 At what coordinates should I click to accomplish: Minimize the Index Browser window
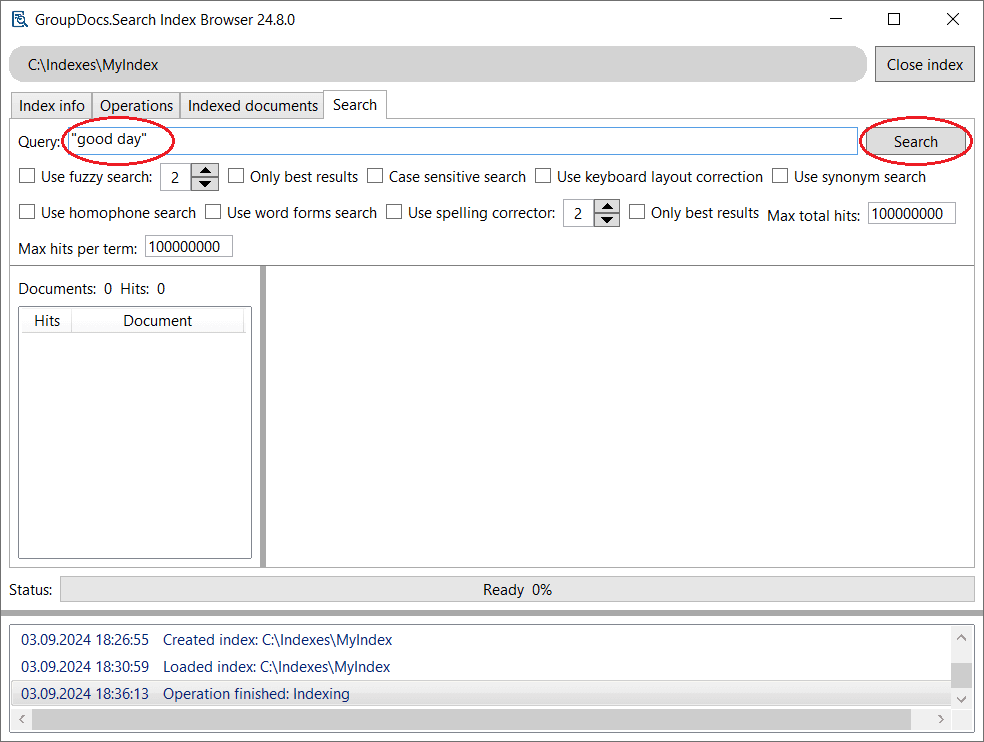click(835, 19)
